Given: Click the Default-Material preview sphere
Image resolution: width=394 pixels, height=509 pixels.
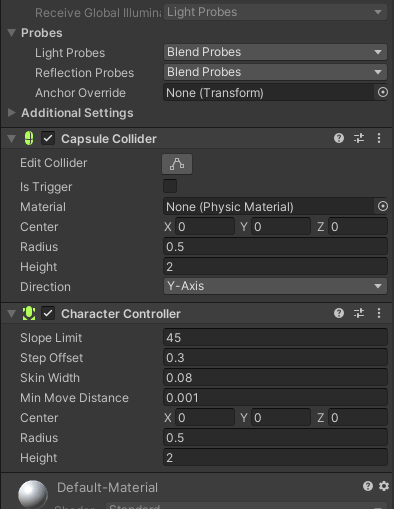Looking at the screenshot, I should pos(33,494).
